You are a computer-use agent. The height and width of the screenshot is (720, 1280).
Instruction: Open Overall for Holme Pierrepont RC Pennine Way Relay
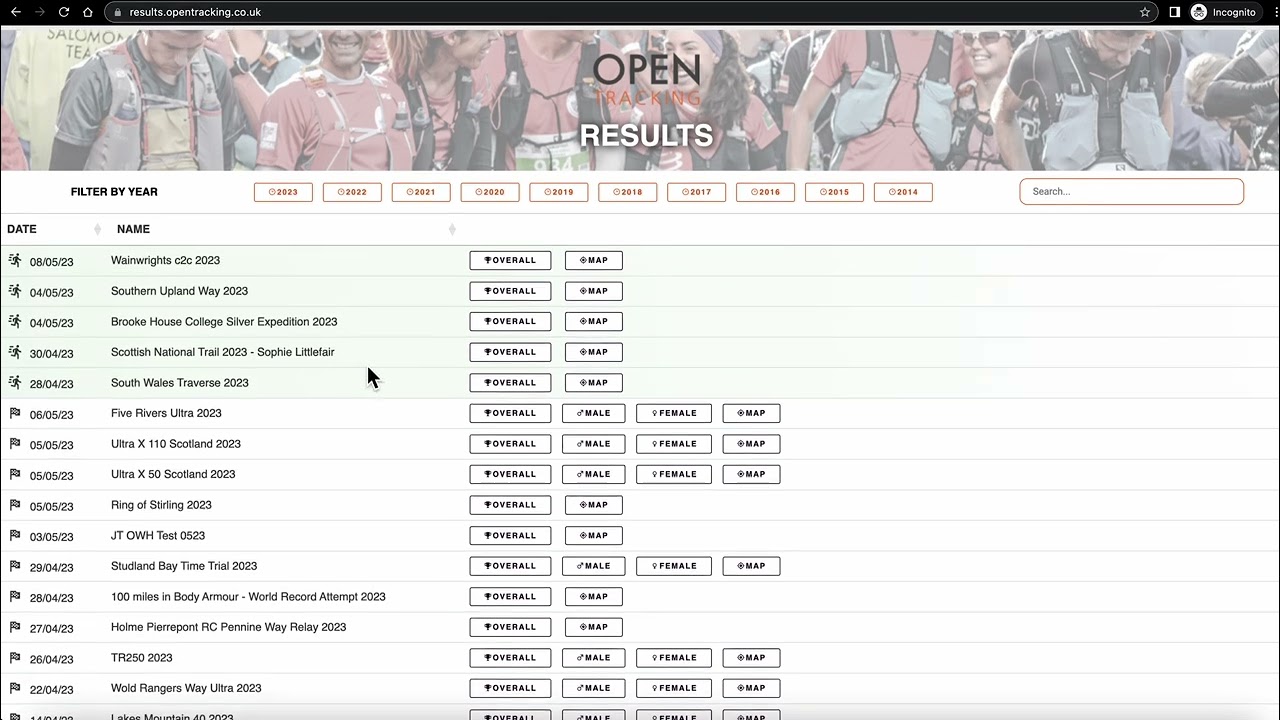510,627
